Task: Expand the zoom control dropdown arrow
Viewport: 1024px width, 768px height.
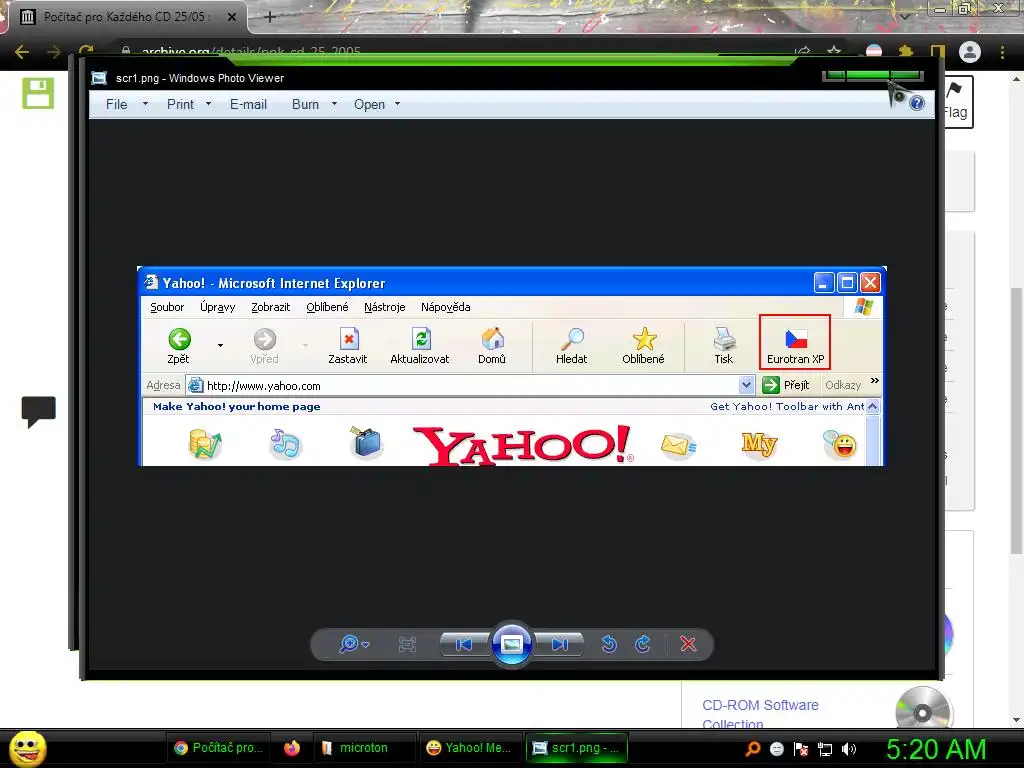Action: pyautogui.click(x=365, y=645)
